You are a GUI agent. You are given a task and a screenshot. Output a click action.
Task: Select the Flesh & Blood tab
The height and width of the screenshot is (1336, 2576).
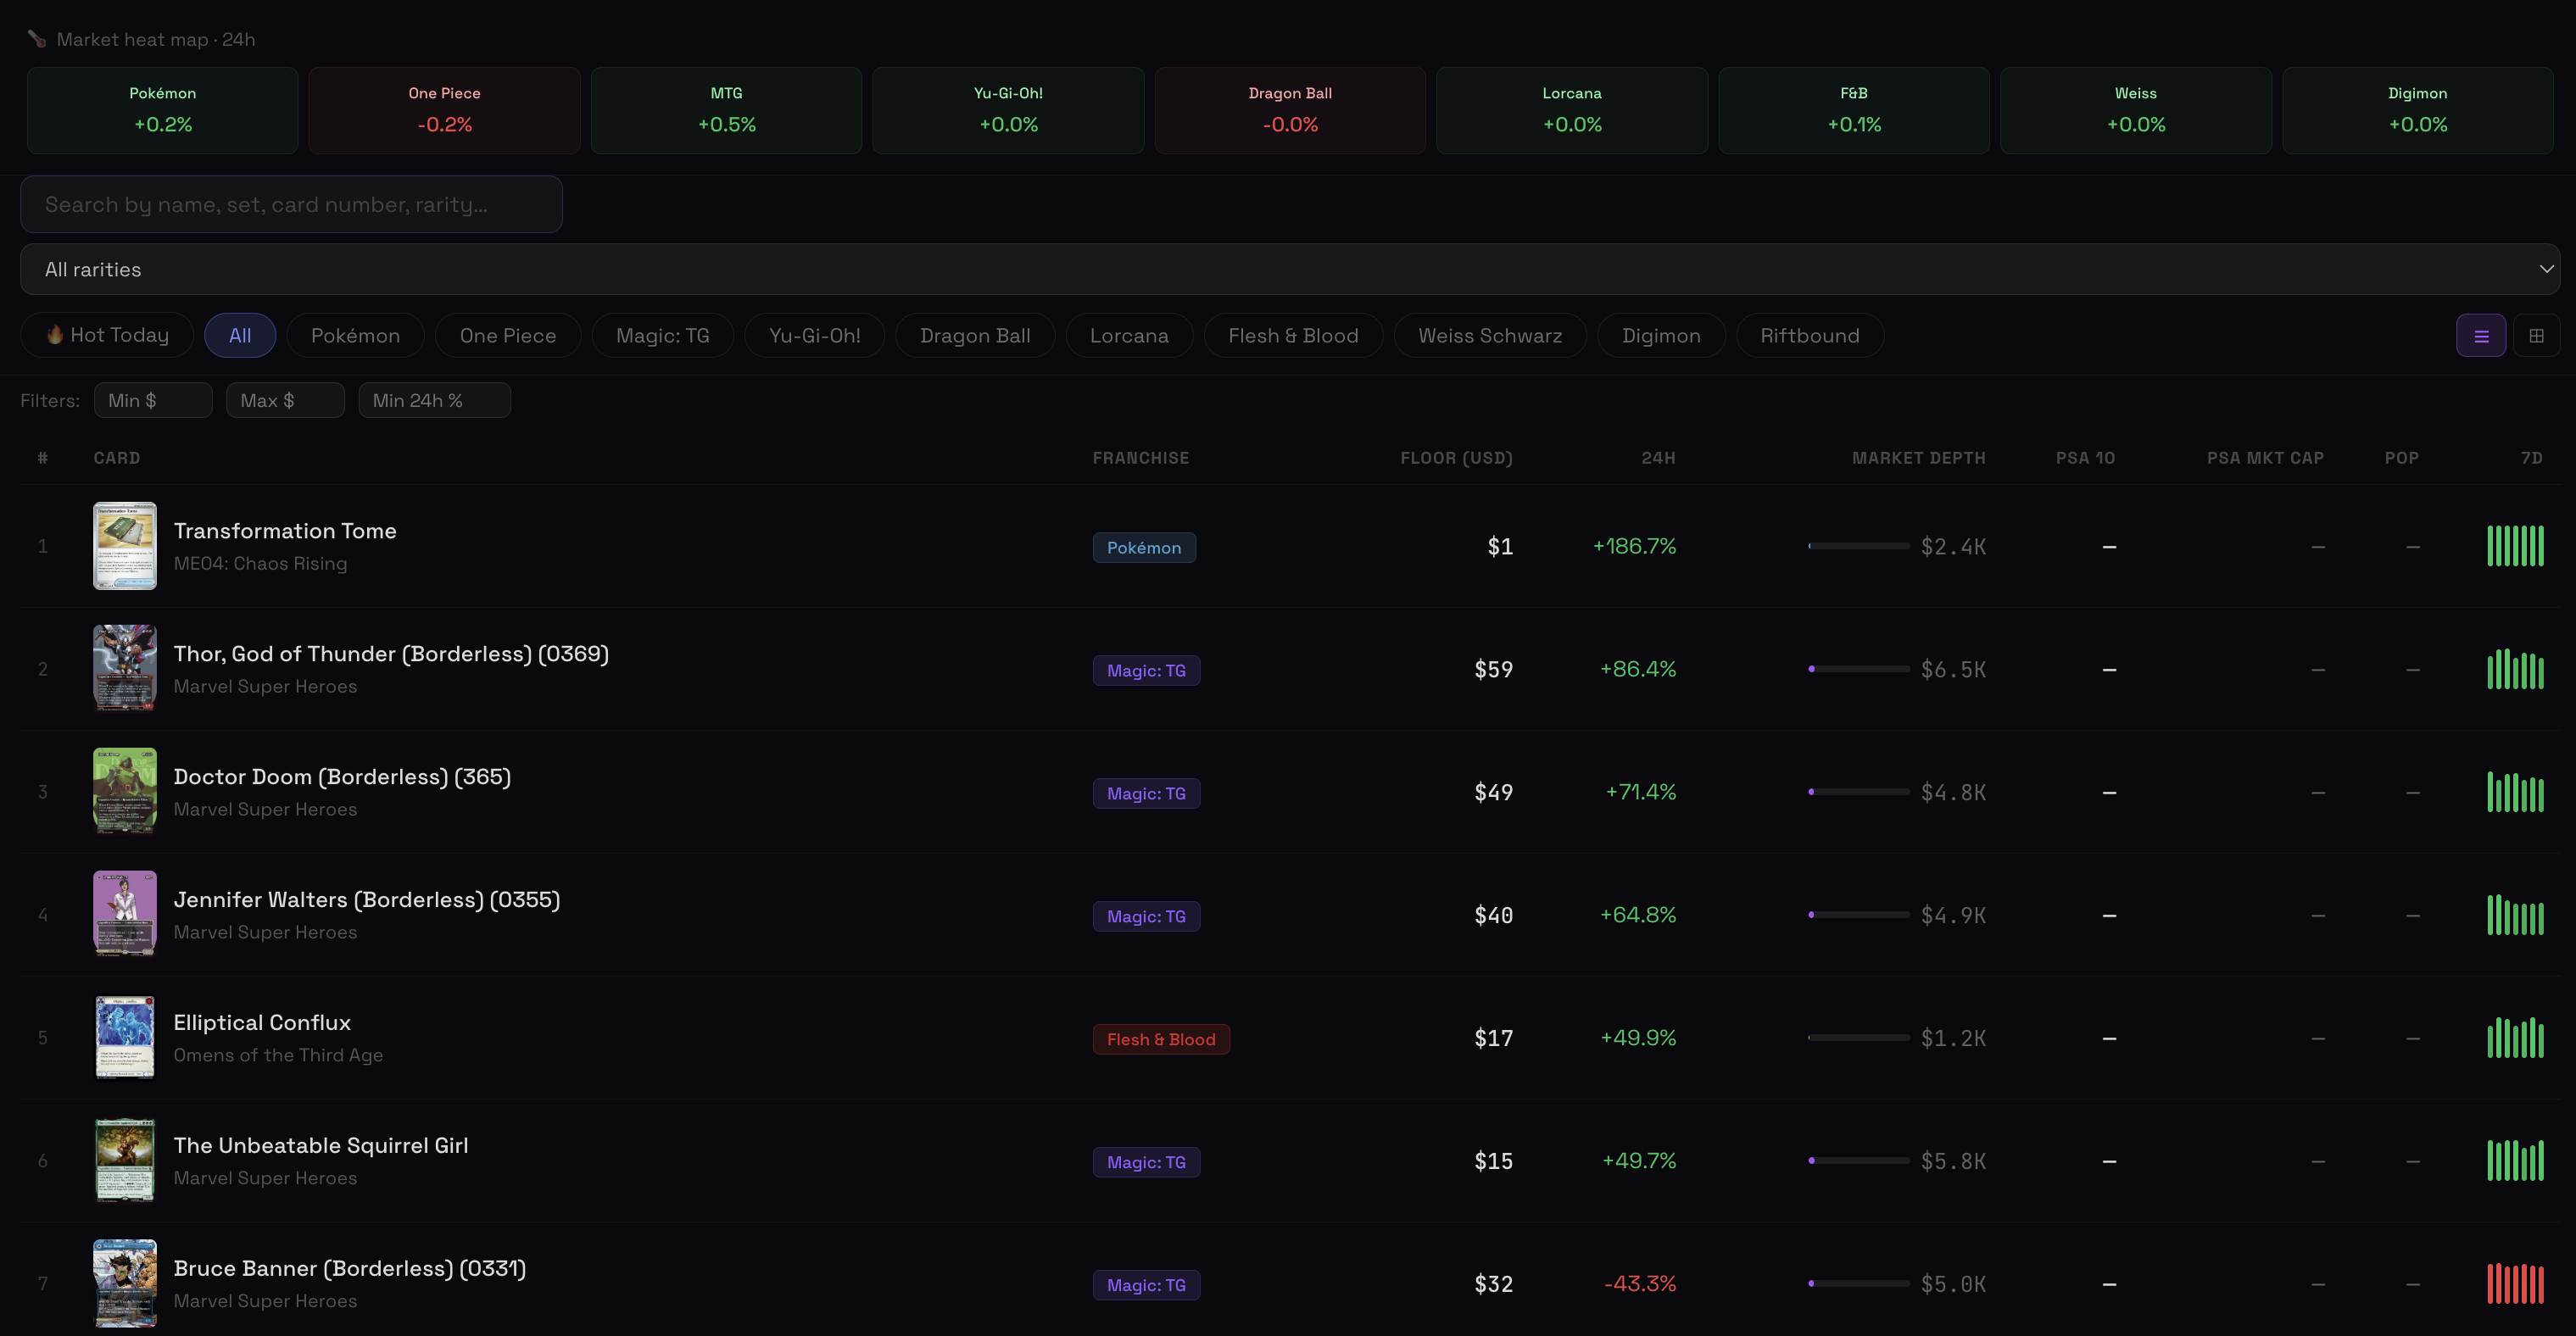[1293, 336]
